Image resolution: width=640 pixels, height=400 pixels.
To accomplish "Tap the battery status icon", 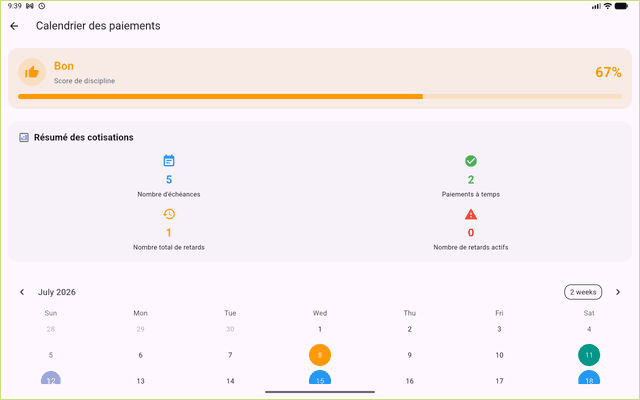I will 621,6.
